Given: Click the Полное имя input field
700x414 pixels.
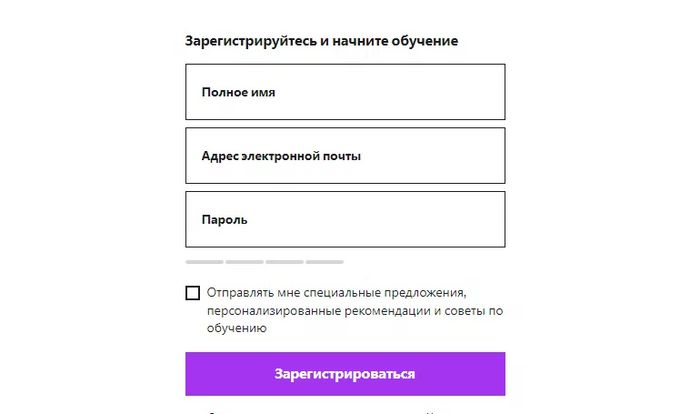Looking at the screenshot, I should [345, 92].
